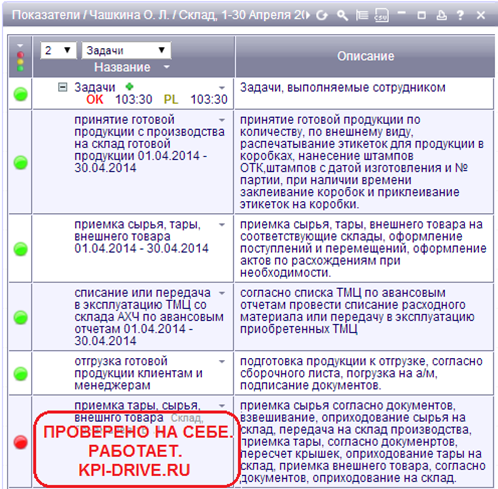Viewport: 498px width, 489px height.
Task: Click green light of приемка сырья, тары row
Action: click(x=20, y=249)
